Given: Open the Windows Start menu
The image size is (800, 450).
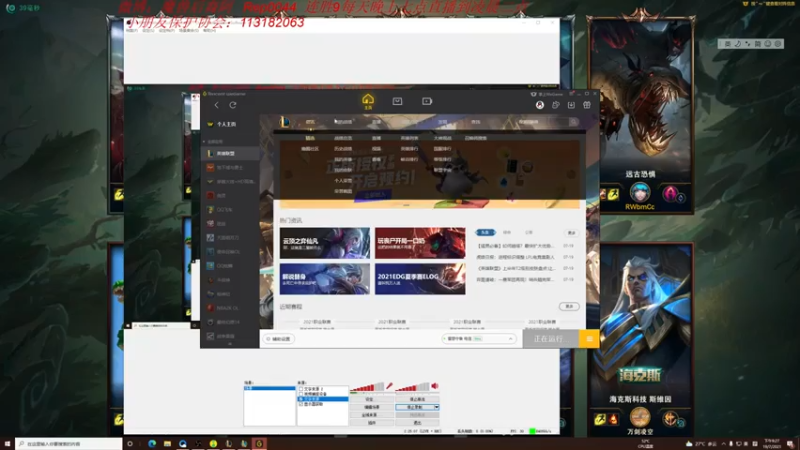Looking at the screenshot, I should coord(7,444).
